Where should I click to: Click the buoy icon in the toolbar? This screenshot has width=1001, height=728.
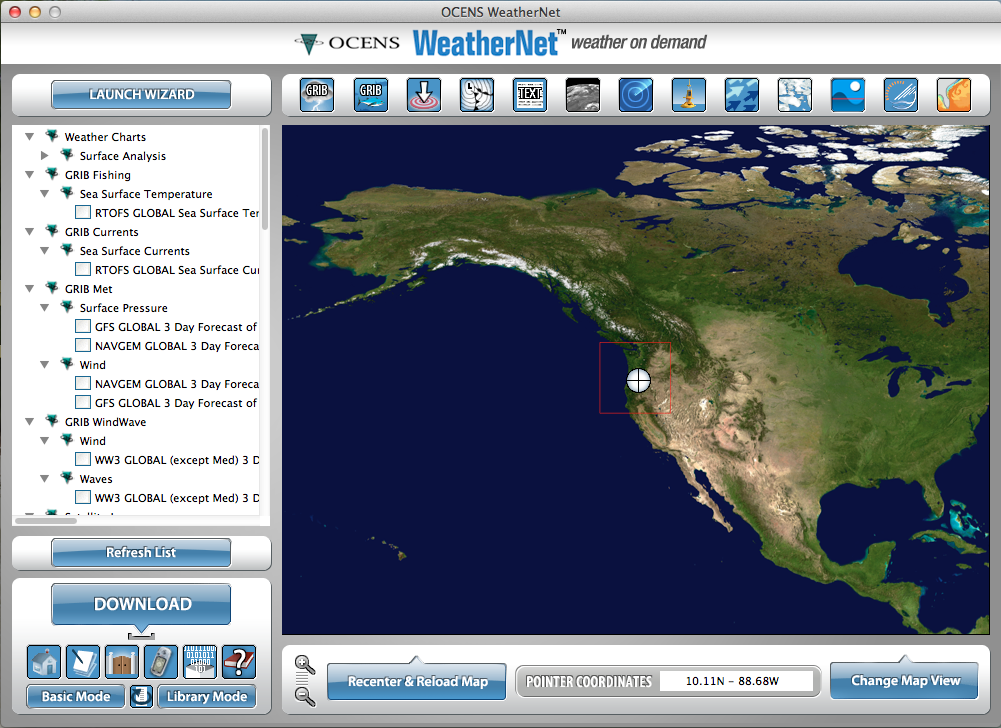688,95
